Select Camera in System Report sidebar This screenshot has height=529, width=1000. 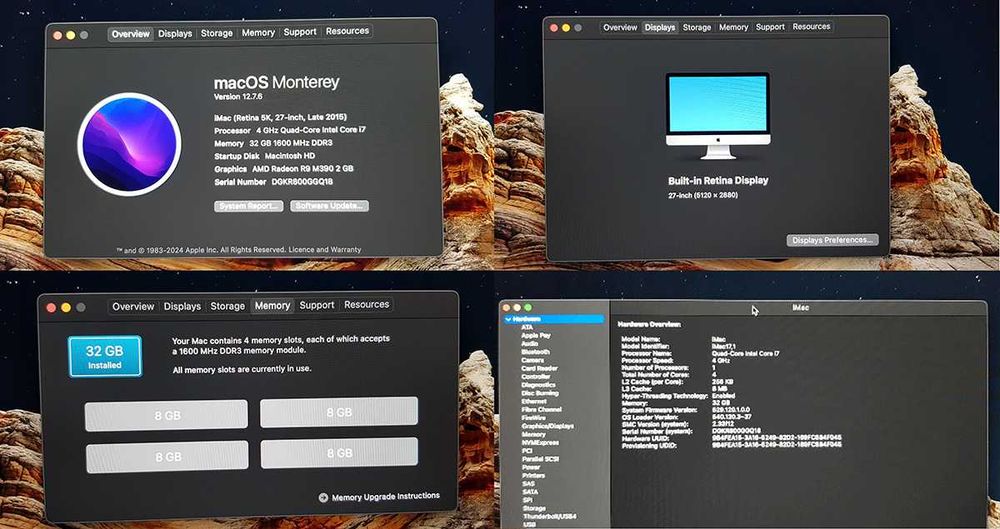point(533,360)
